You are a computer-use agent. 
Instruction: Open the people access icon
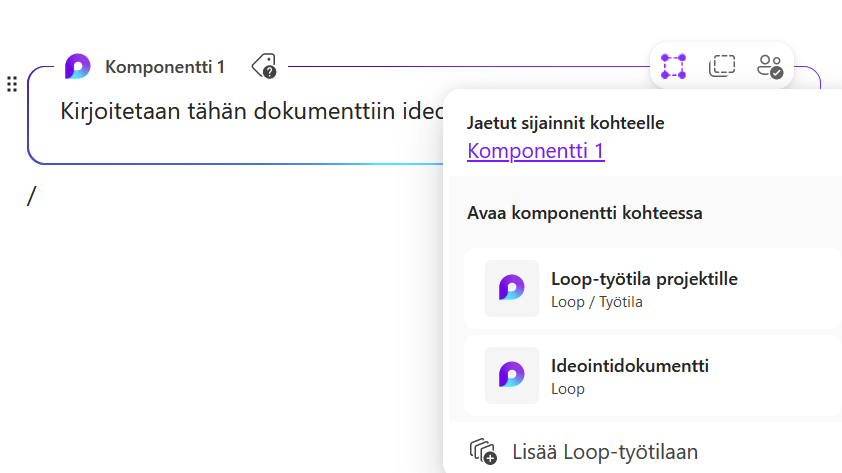(769, 67)
